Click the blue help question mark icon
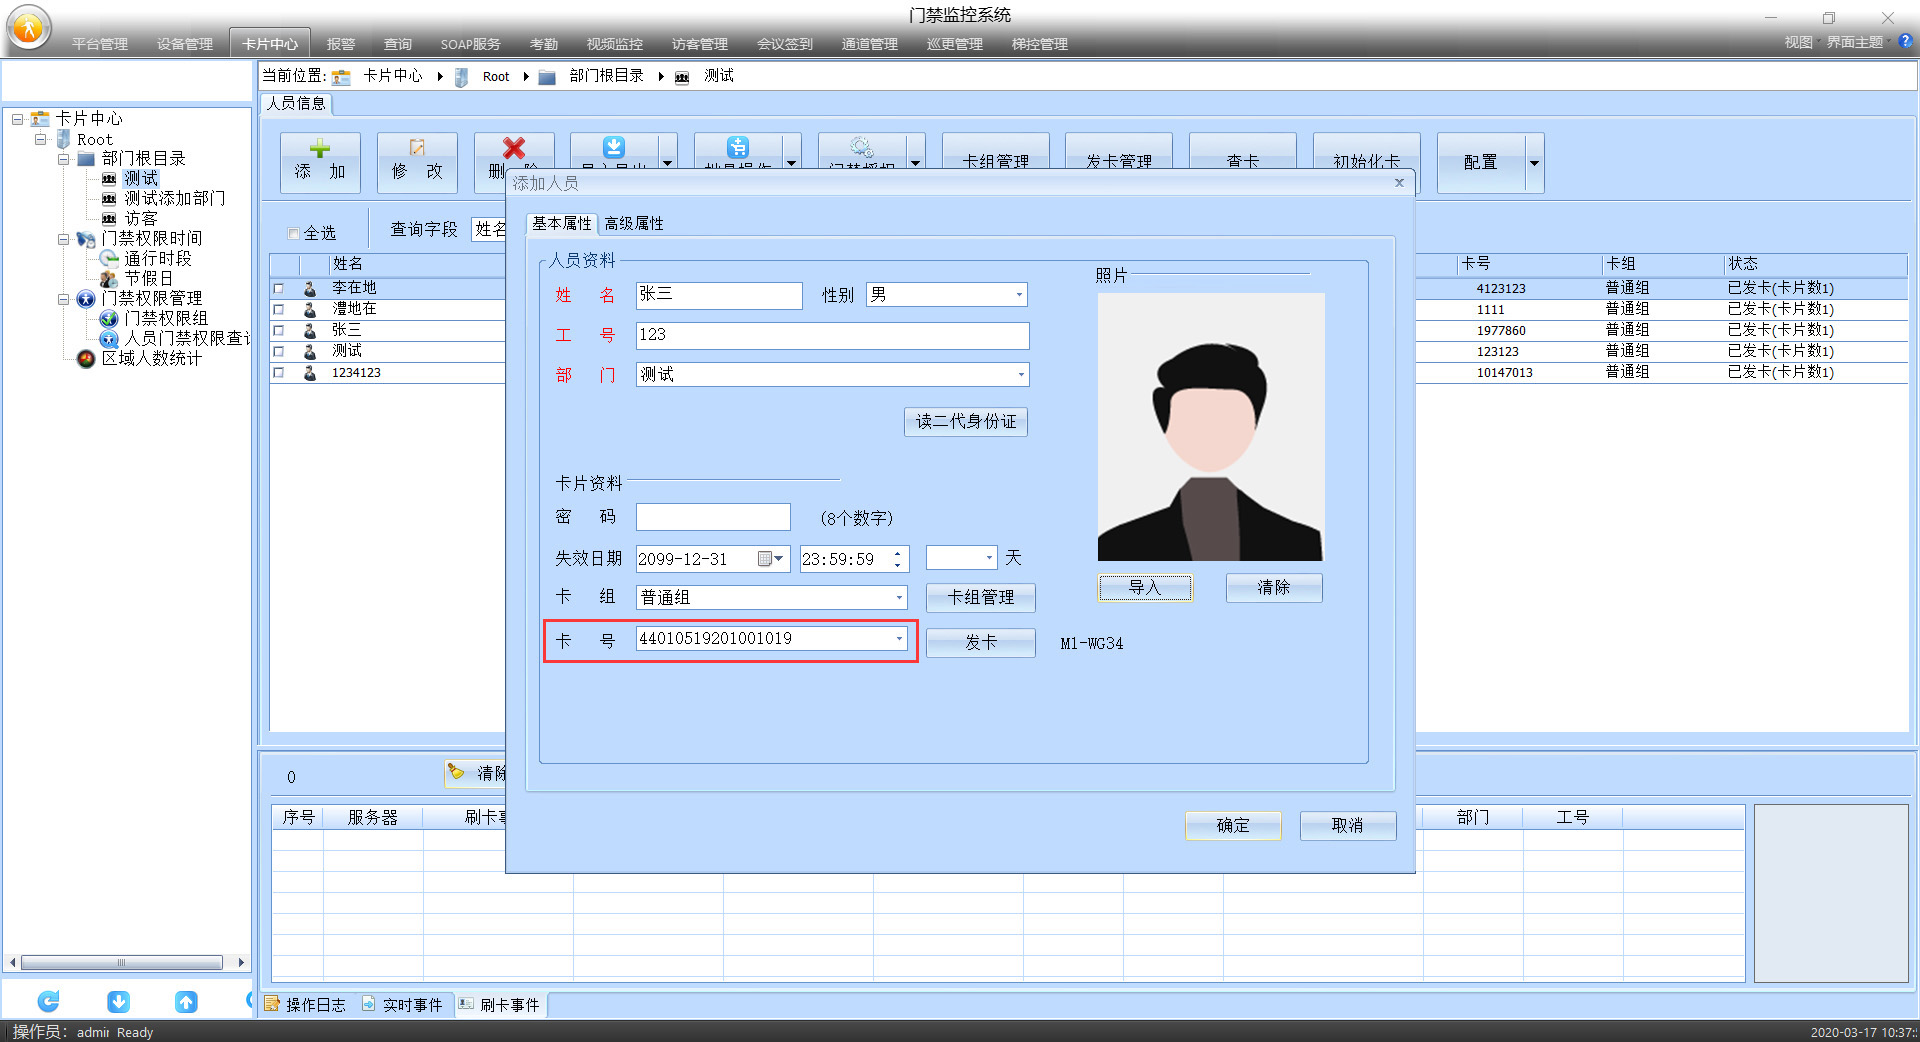 click(x=1905, y=42)
